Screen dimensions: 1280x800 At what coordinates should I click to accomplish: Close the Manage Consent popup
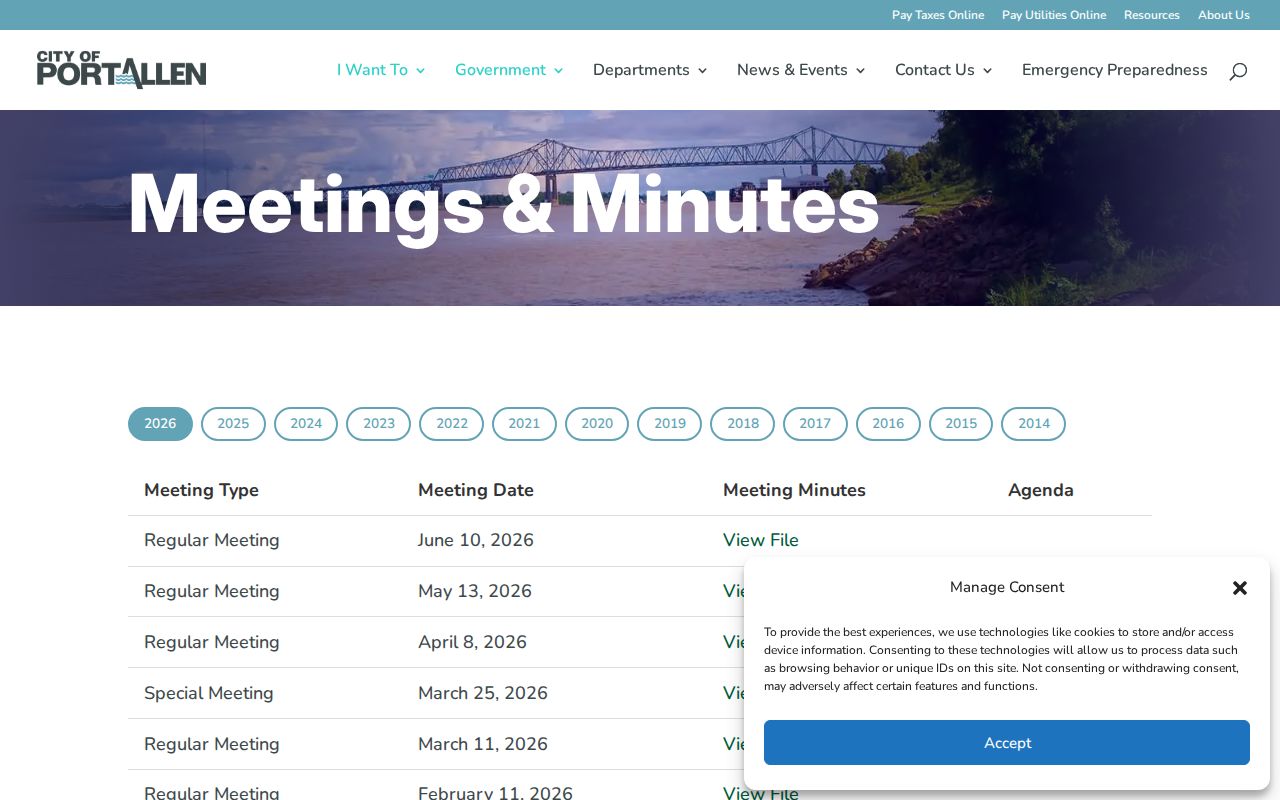click(x=1240, y=588)
